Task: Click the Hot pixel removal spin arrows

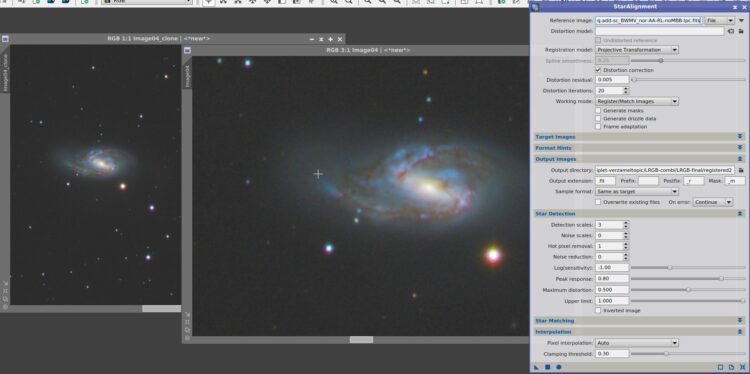Action: tap(626, 246)
